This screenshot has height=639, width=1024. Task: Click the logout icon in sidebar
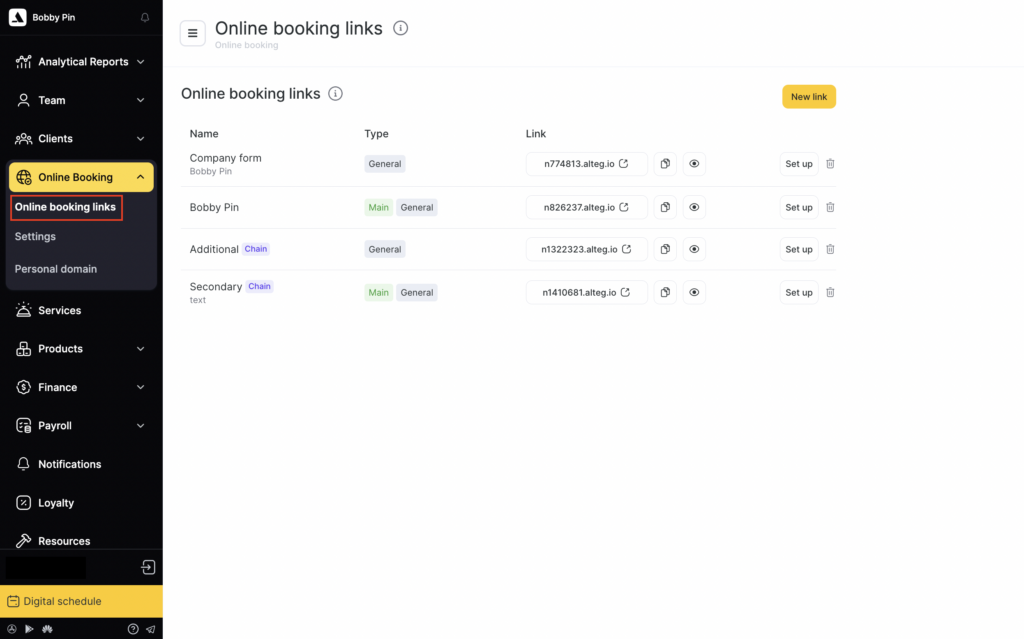[x=148, y=568]
